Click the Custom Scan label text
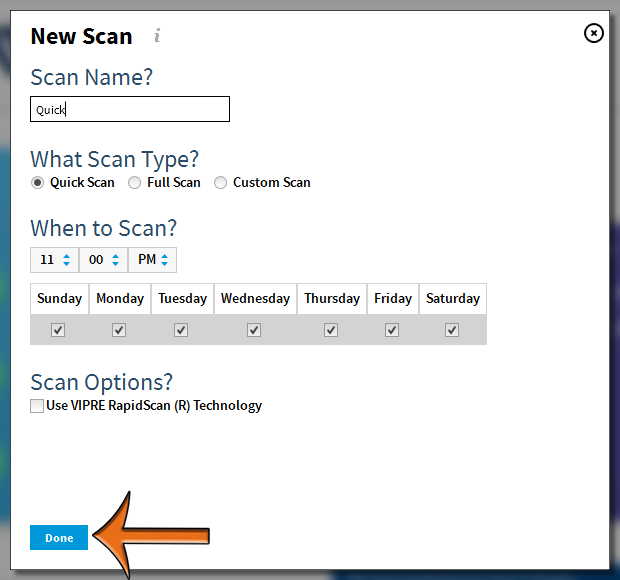The image size is (620, 580). (x=271, y=183)
